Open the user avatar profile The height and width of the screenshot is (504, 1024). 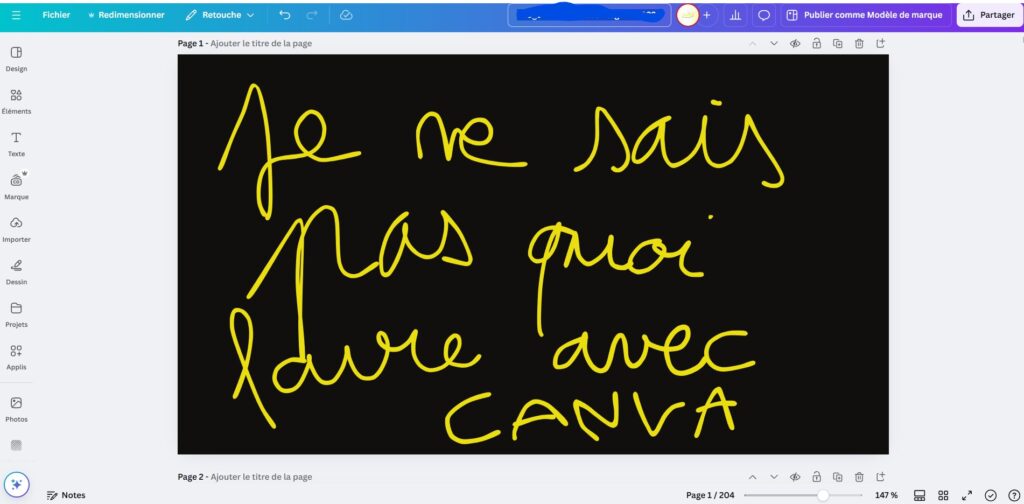(688, 15)
